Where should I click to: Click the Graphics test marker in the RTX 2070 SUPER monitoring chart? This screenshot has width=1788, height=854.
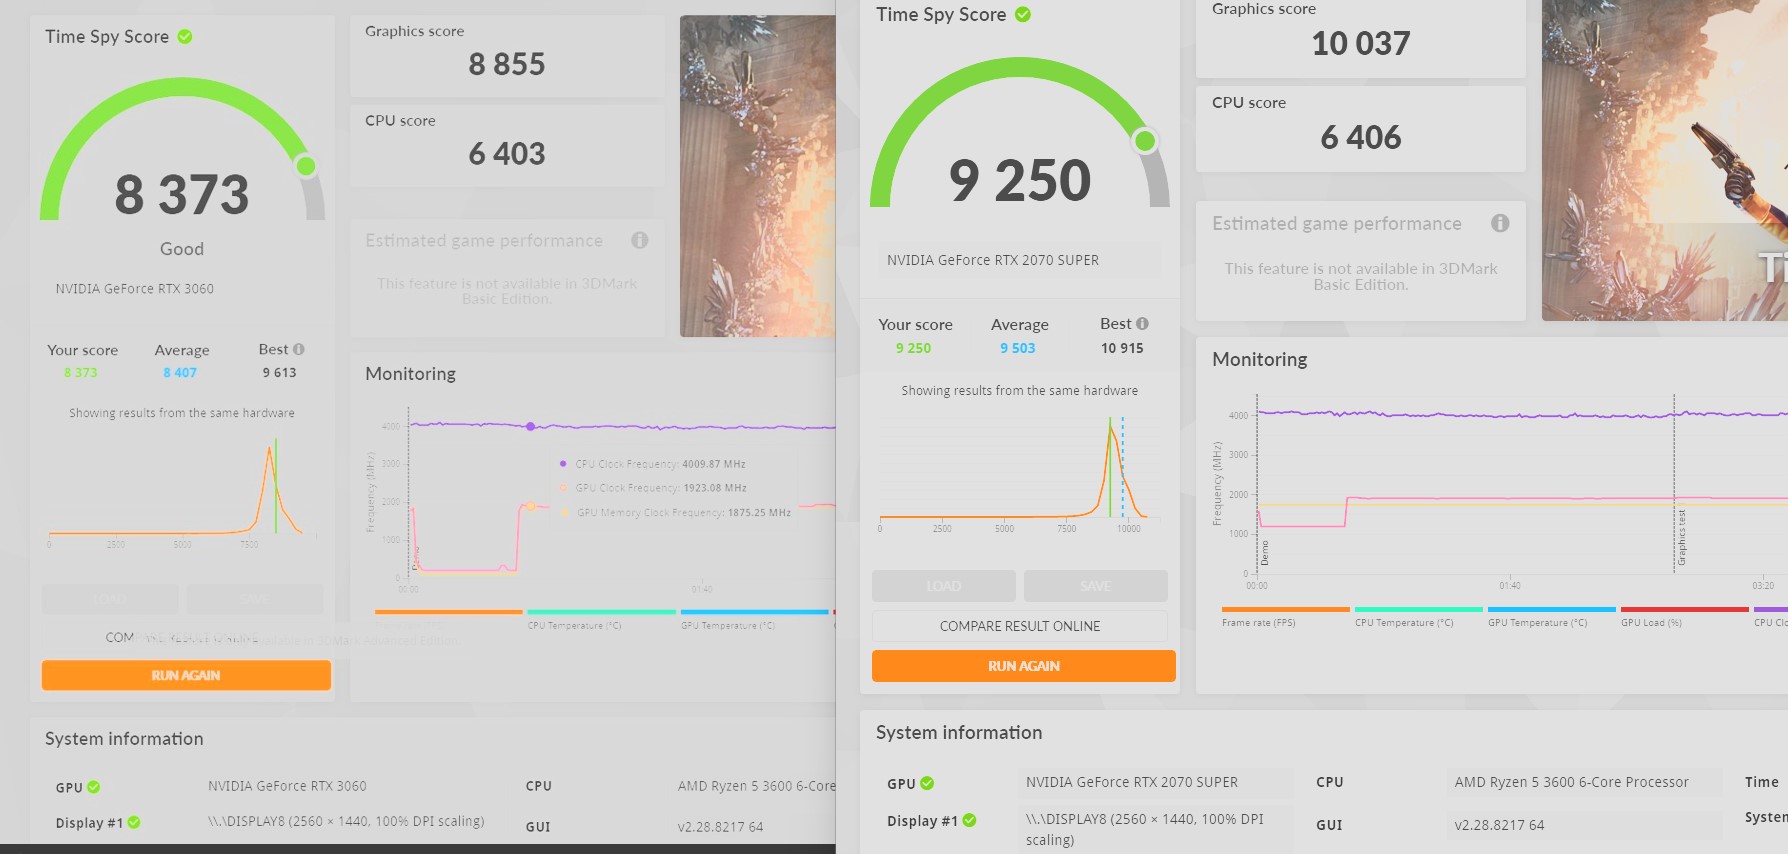point(1681,538)
